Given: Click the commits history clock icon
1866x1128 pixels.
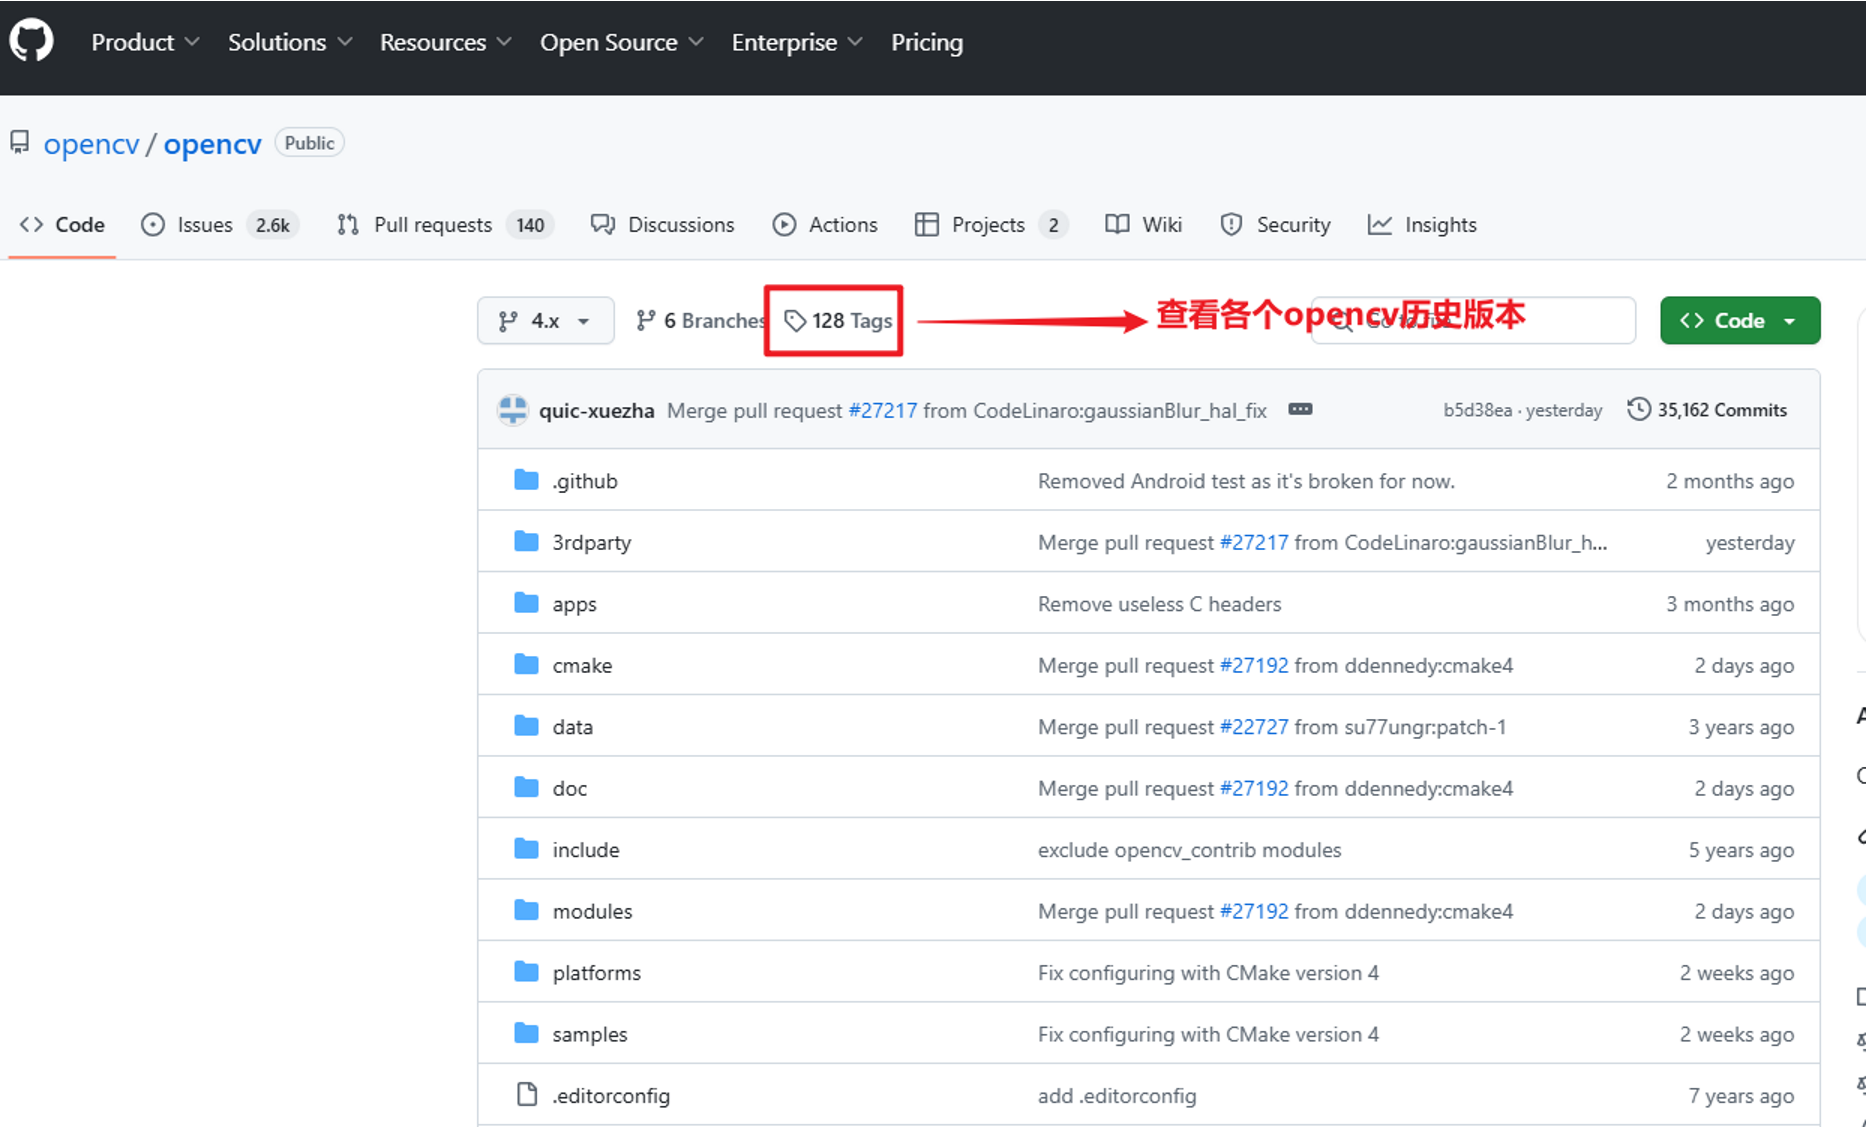Looking at the screenshot, I should pos(1638,410).
